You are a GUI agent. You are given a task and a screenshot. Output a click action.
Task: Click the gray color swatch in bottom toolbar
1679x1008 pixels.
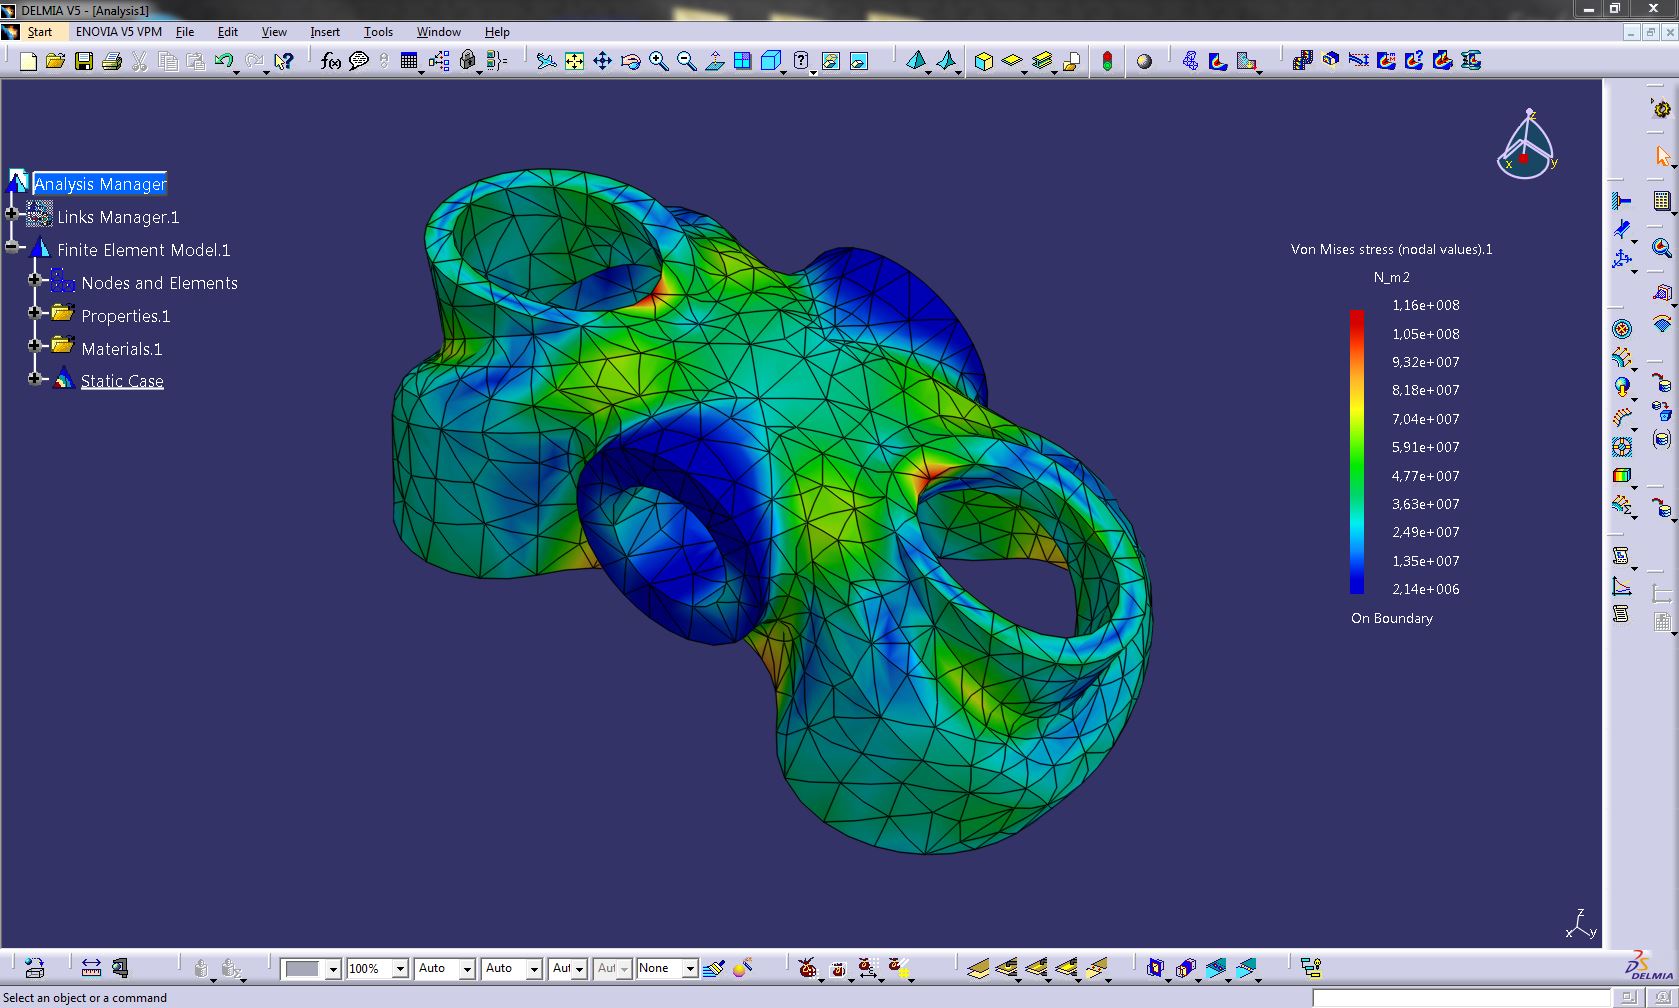(302, 969)
